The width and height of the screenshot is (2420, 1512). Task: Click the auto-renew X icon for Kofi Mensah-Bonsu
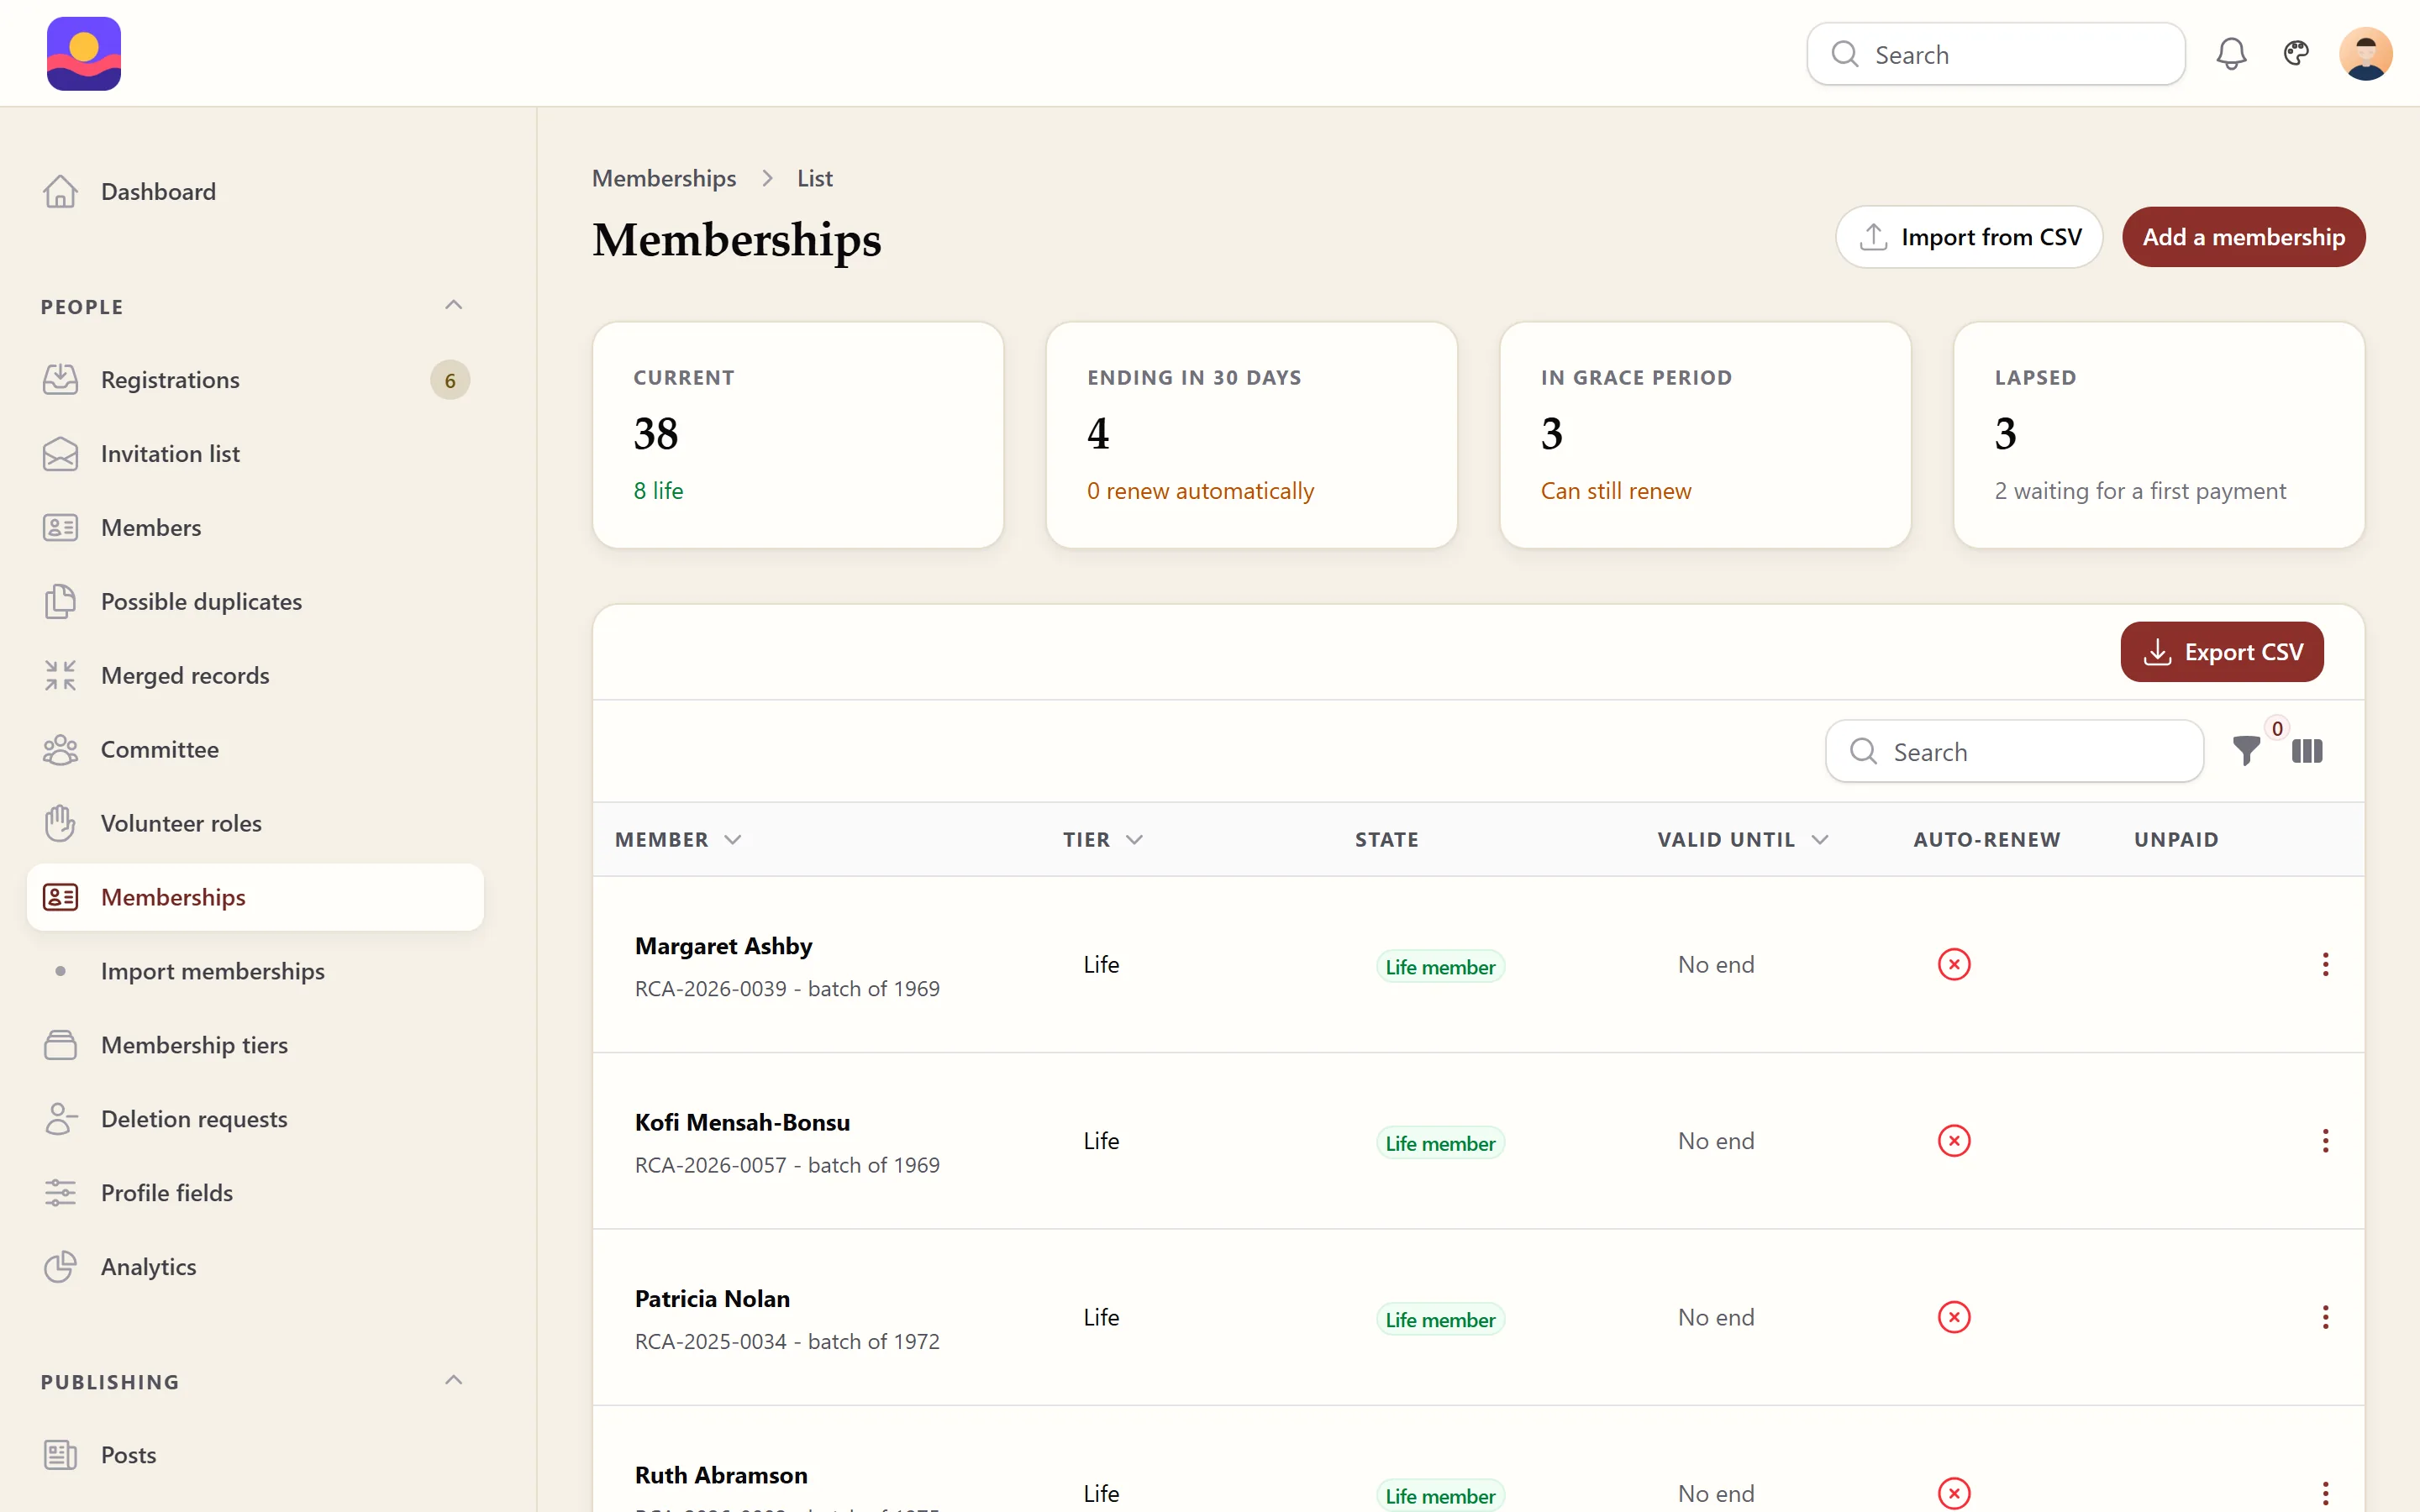pos(1954,1141)
